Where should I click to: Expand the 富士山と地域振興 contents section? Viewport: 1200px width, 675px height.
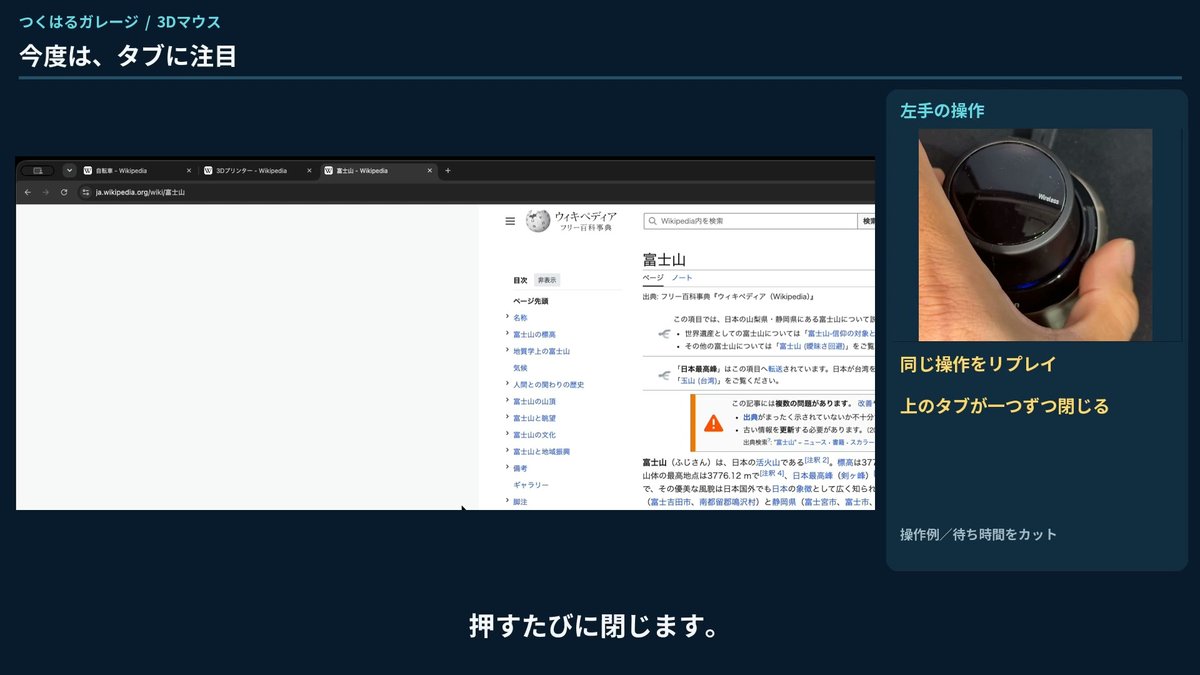pos(508,451)
